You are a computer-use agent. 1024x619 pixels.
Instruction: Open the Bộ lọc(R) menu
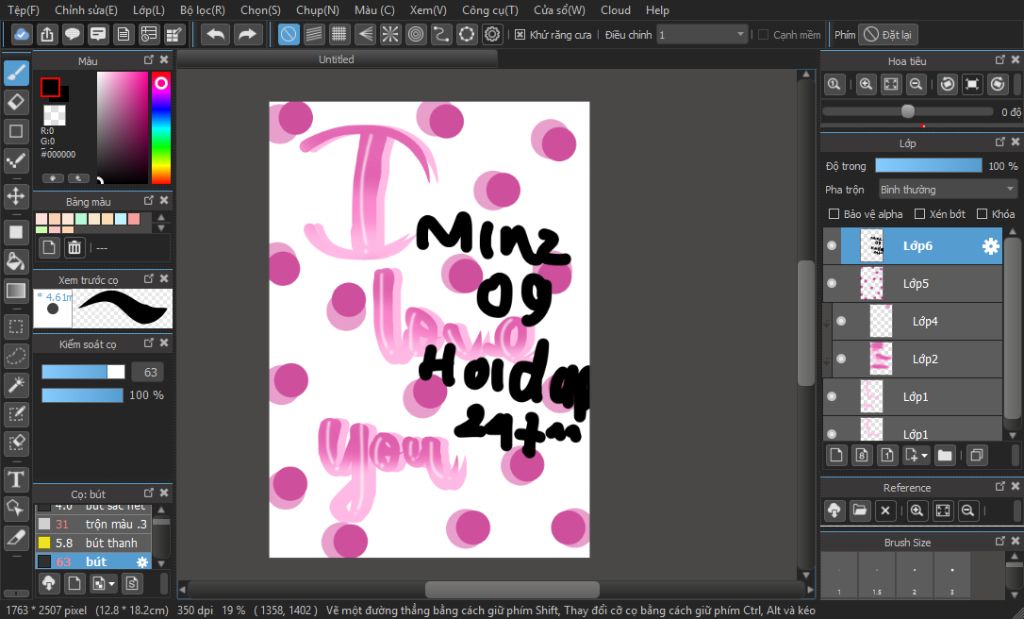202,10
